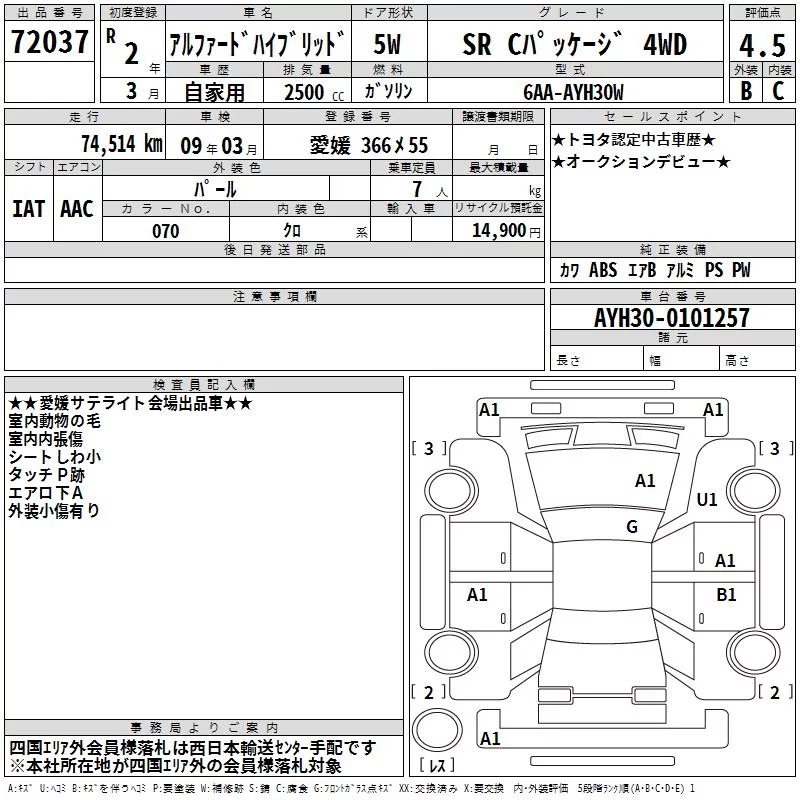
Task: Click the model code 6AA-AYH30W
Action: click(x=573, y=92)
